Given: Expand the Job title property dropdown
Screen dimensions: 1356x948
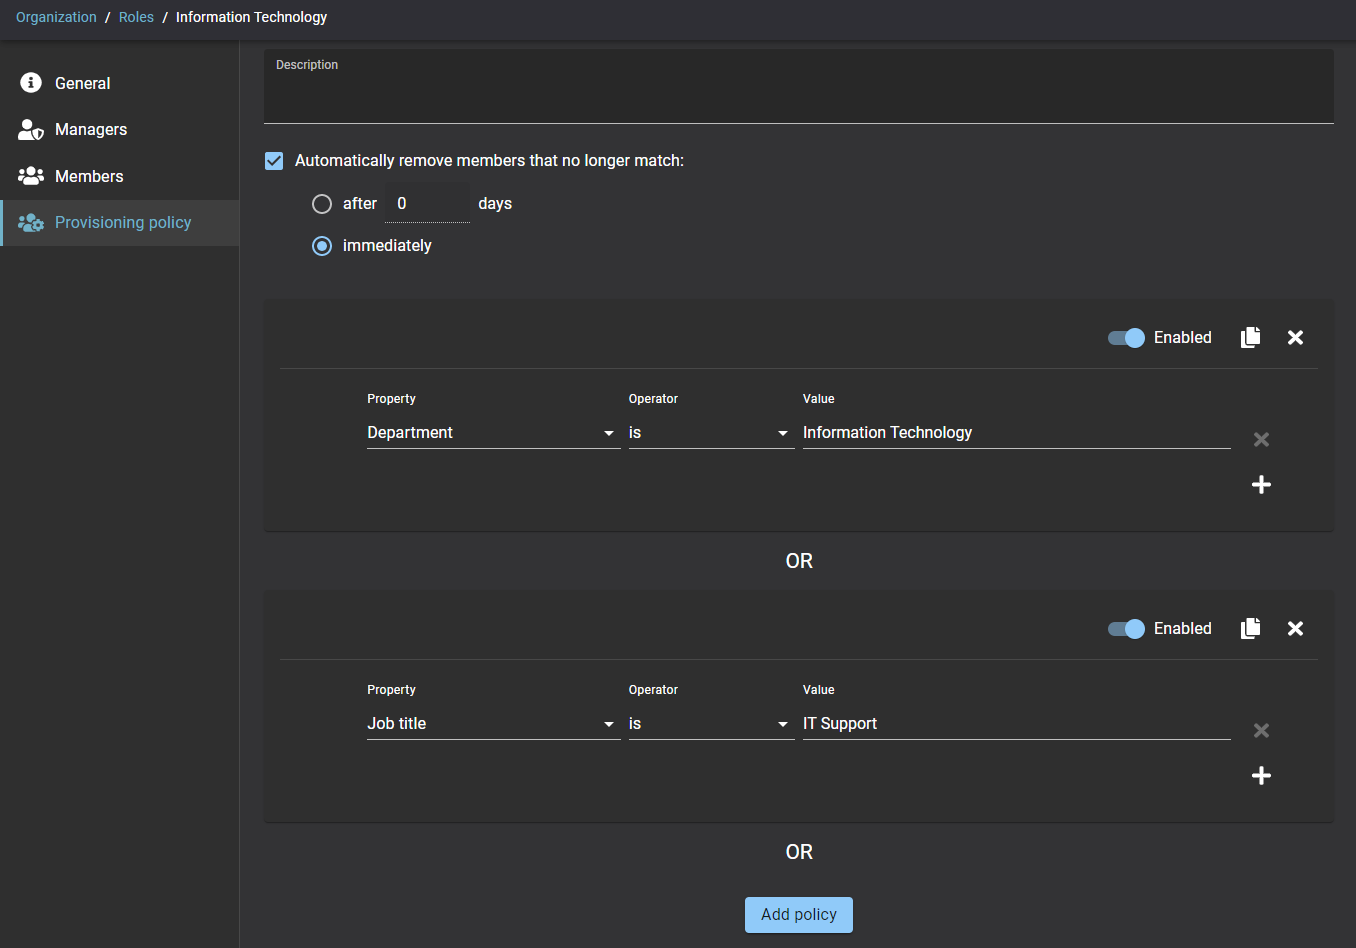Looking at the screenshot, I should (492, 724).
